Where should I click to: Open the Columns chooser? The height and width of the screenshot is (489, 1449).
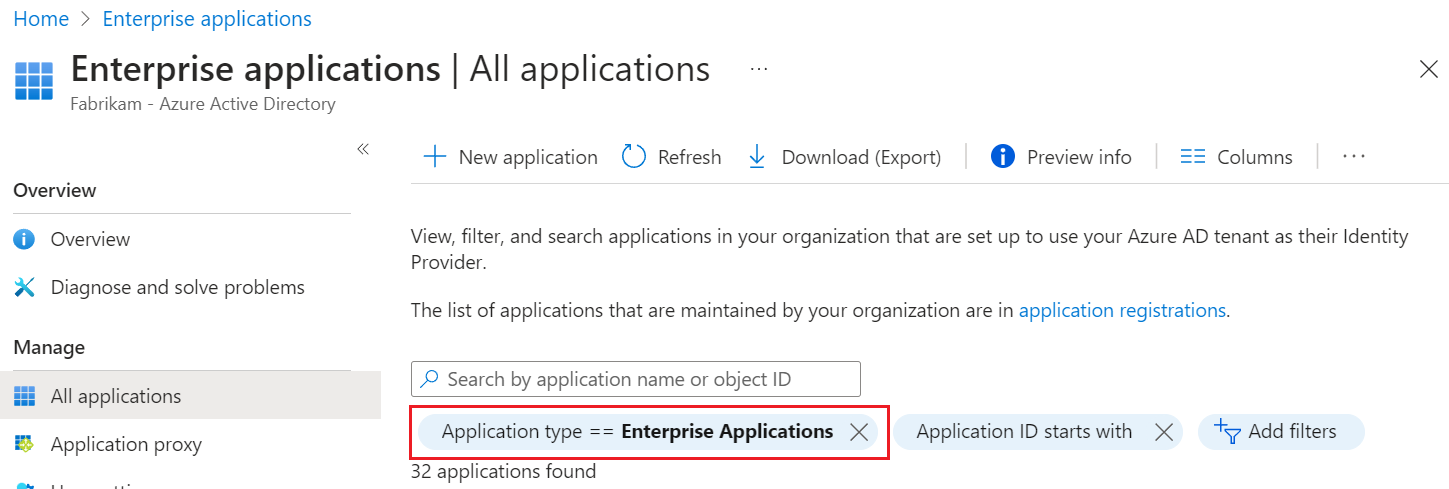point(1237,157)
